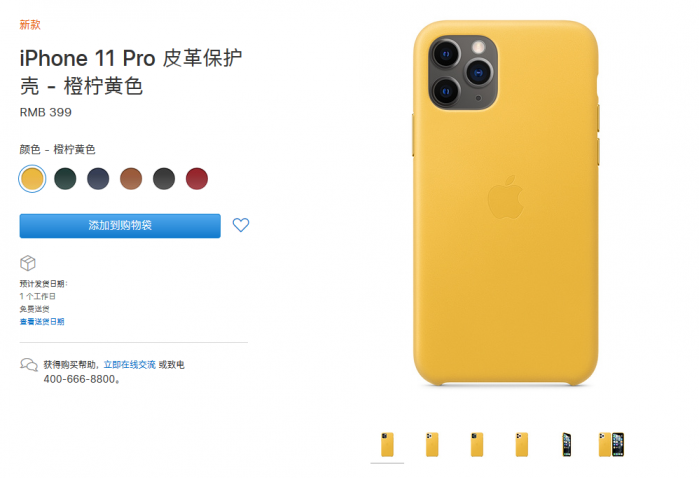Open the 查看送货日期 link
This screenshot has width=700, height=478.
tap(42, 321)
